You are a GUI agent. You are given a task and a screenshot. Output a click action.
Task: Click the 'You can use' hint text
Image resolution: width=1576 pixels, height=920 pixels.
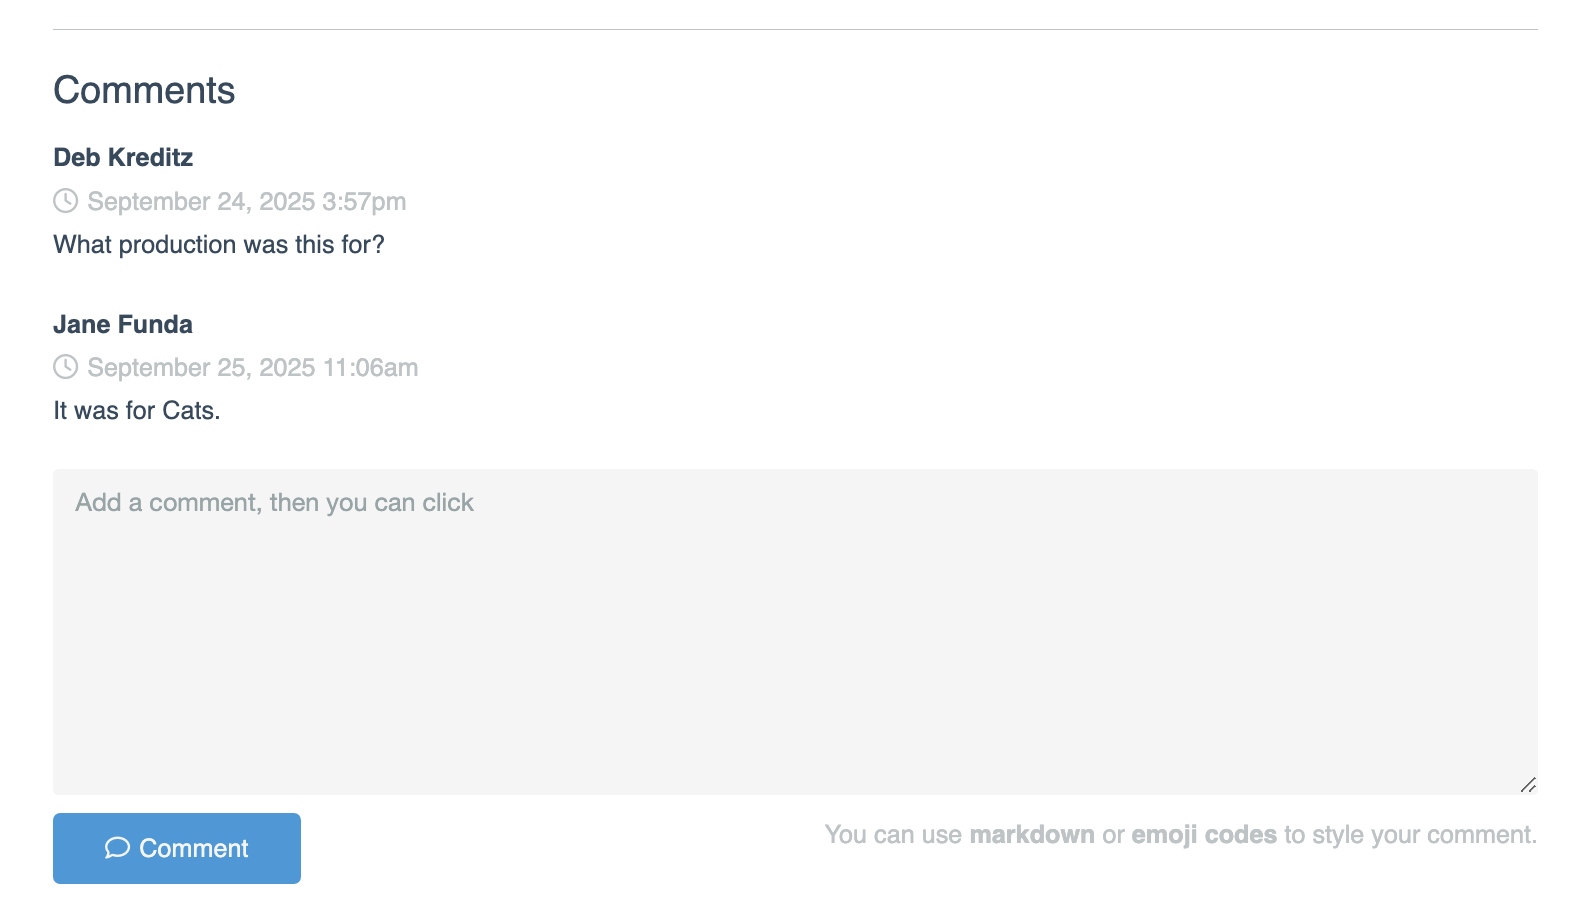(x=892, y=835)
